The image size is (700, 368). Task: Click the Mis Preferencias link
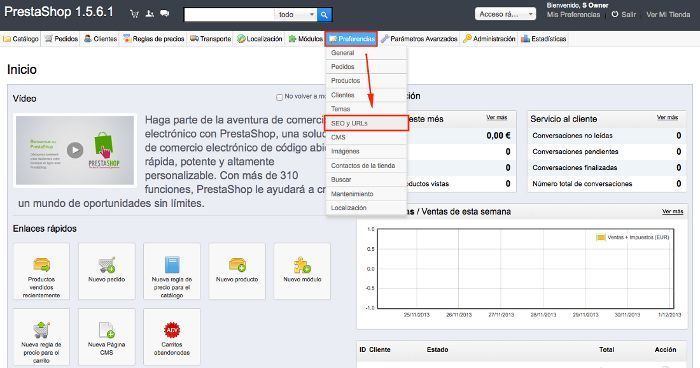573,14
